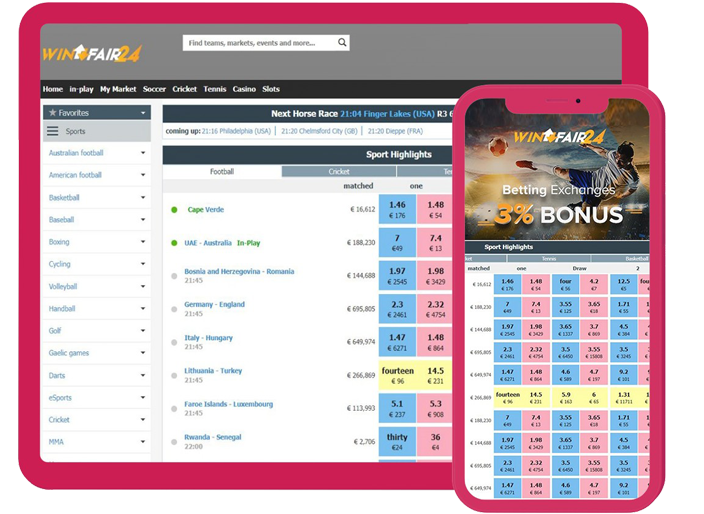Click yellow 5.9 draw odds on phone
Image resolution: width=704 pixels, height=514 pixels.
click(x=566, y=398)
